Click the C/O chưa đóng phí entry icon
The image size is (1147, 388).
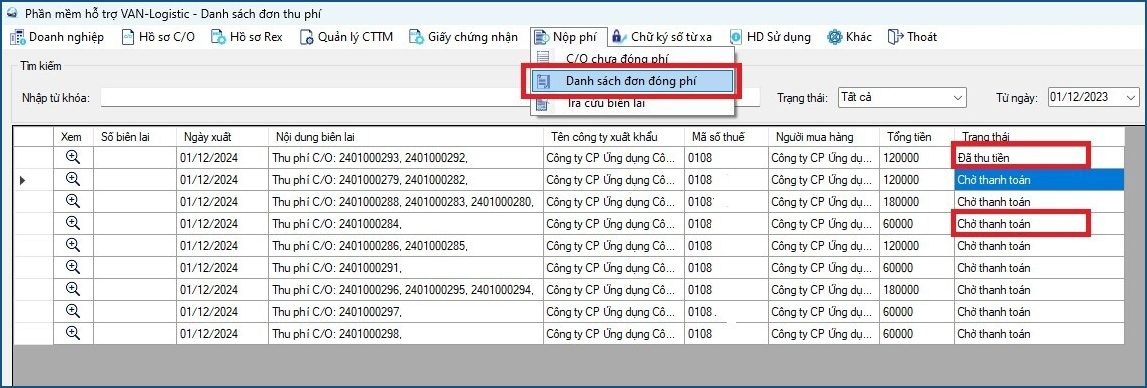(x=542, y=59)
